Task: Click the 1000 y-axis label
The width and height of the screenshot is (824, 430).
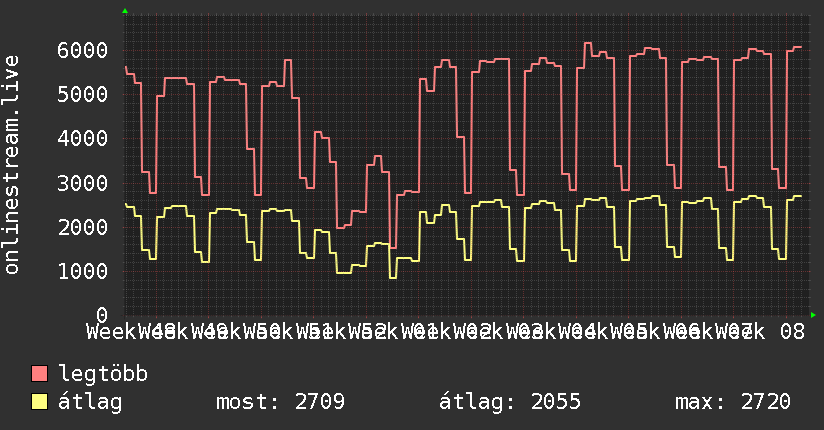Action: (x=83, y=271)
